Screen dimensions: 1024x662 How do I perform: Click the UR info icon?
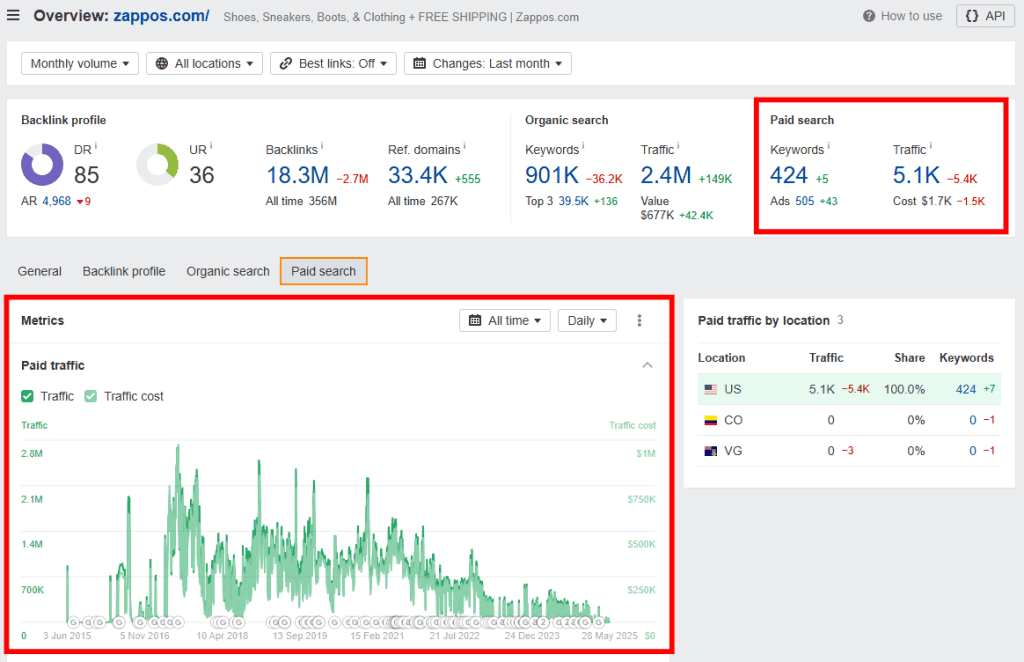[x=211, y=145]
